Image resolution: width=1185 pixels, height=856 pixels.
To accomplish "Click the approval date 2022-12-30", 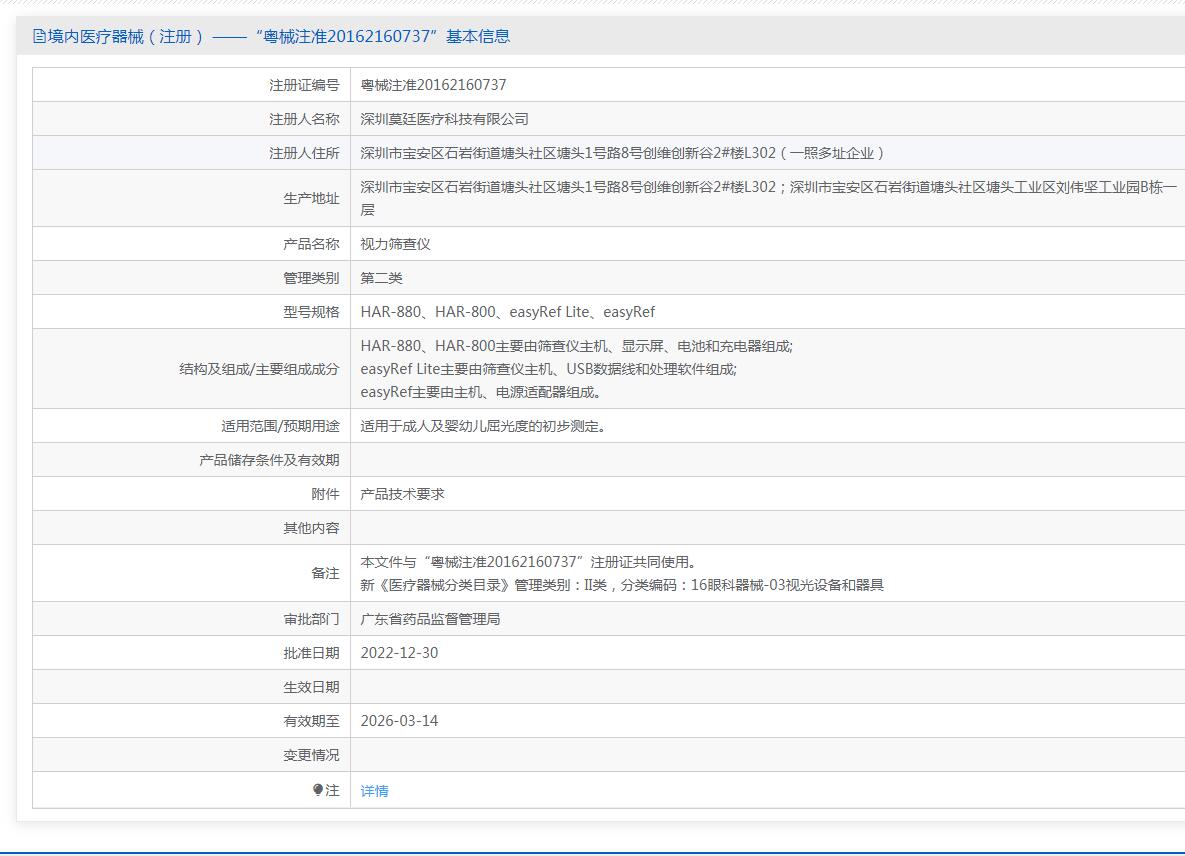I will point(399,653).
